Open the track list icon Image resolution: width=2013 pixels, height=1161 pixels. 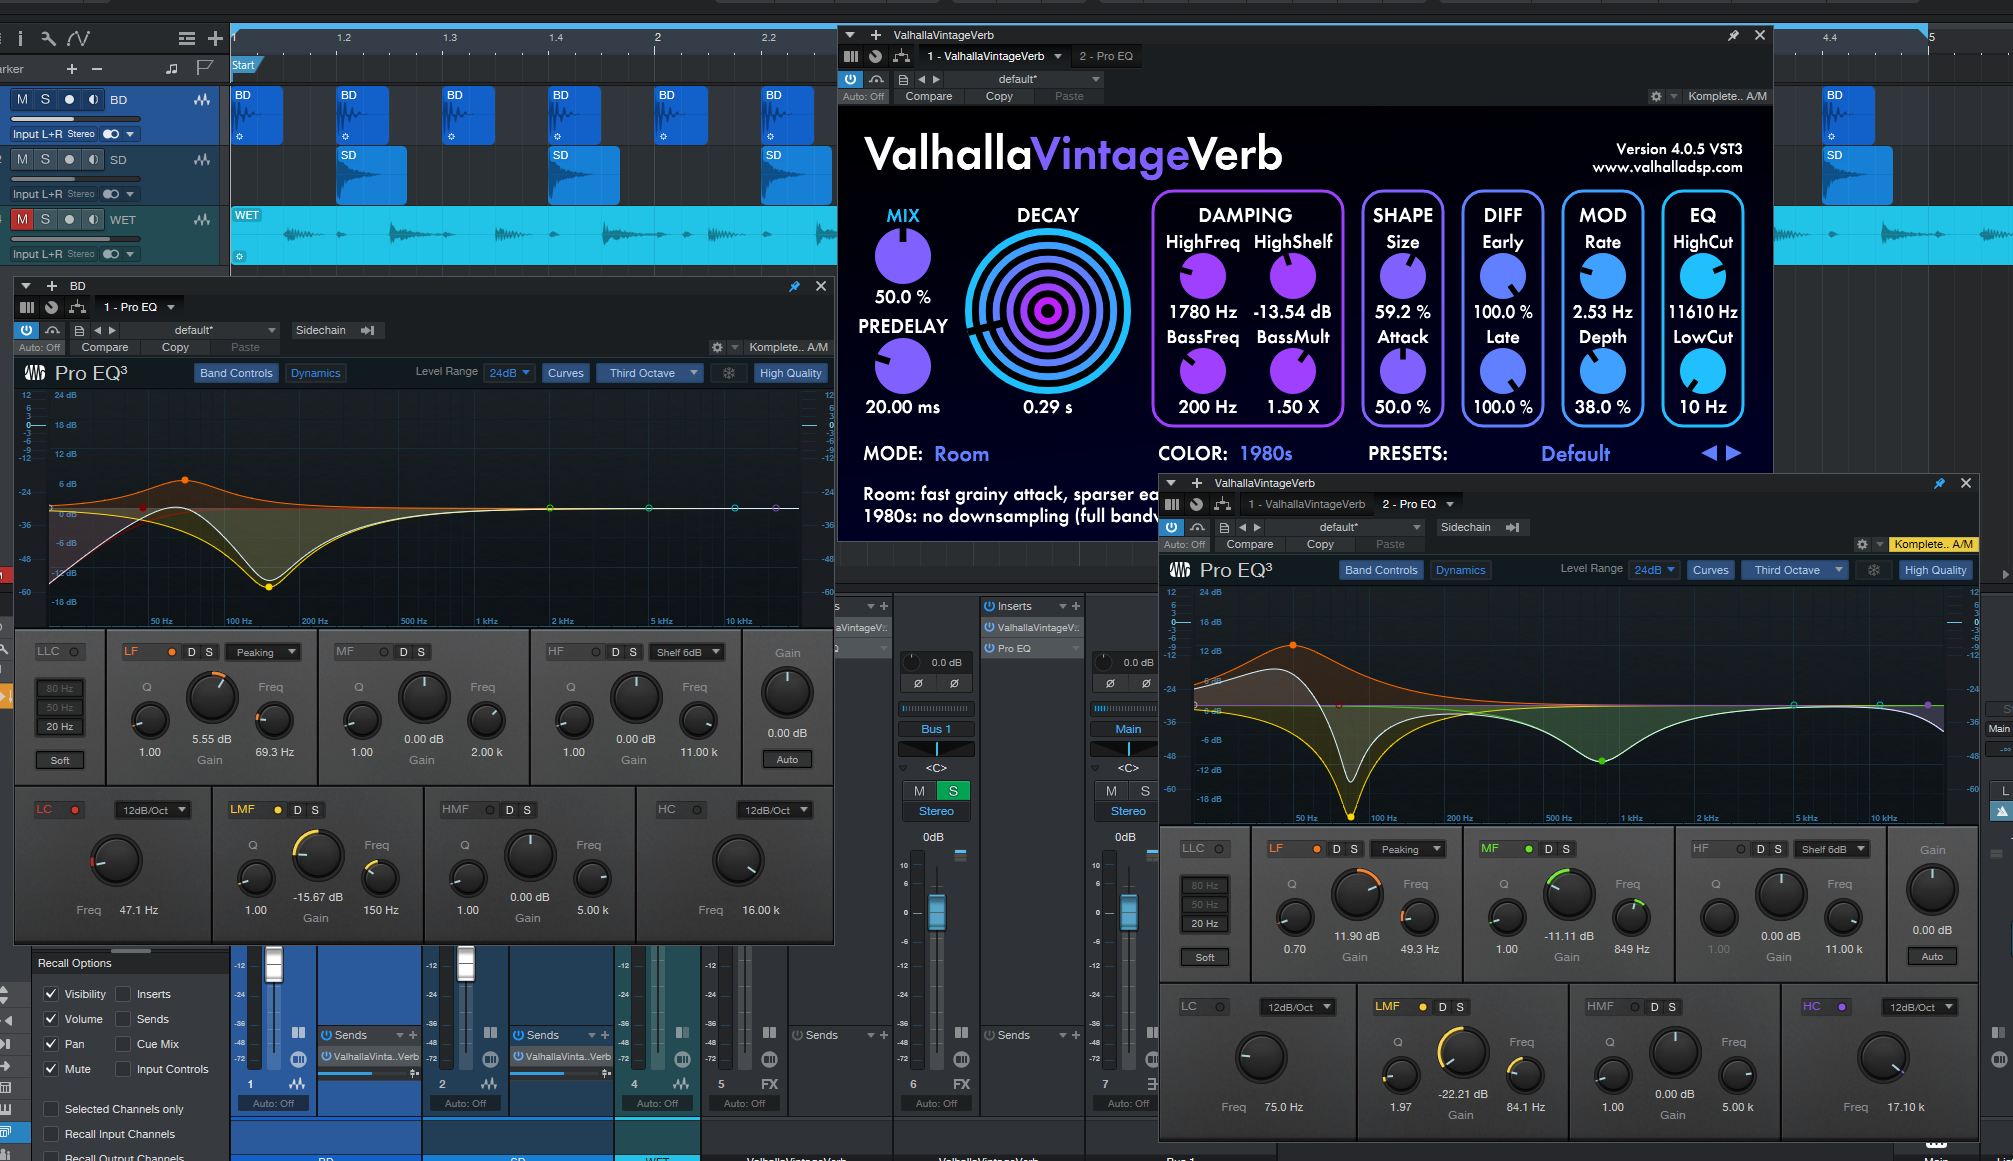[x=187, y=39]
